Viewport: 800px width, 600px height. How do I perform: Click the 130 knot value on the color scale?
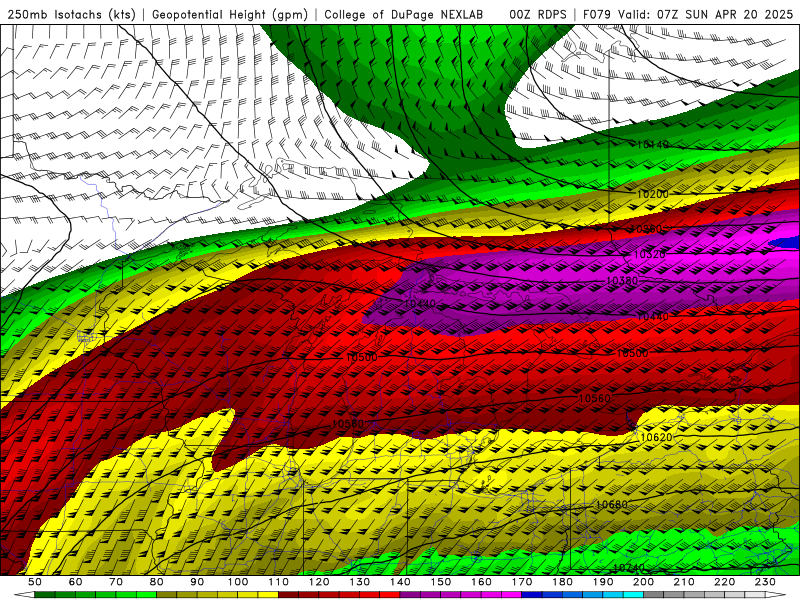point(360,582)
